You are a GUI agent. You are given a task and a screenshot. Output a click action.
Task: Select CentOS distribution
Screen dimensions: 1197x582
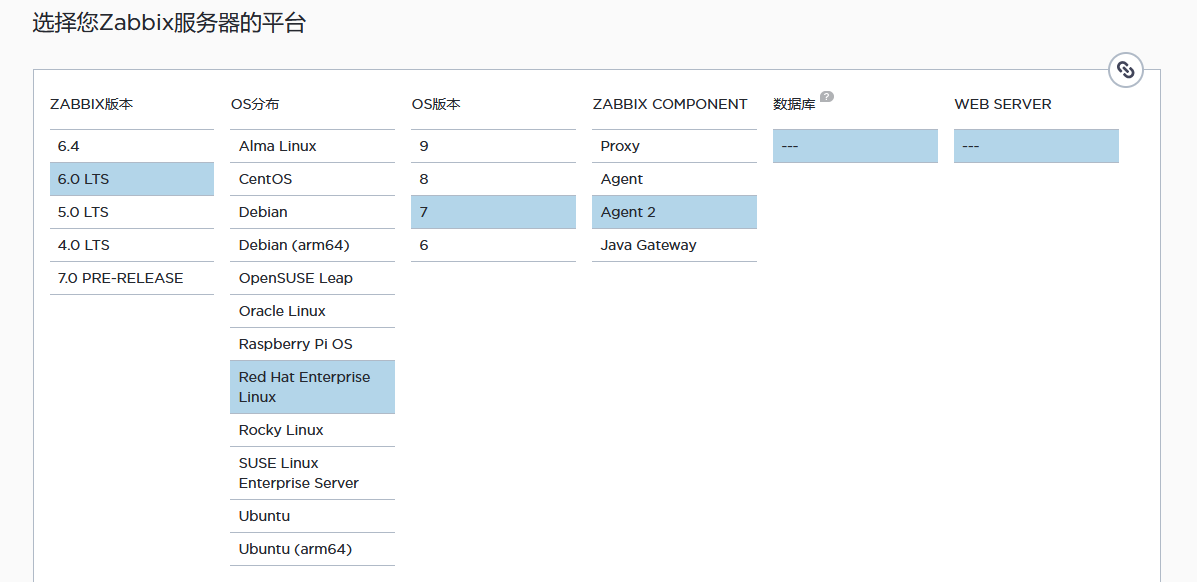[312, 179]
